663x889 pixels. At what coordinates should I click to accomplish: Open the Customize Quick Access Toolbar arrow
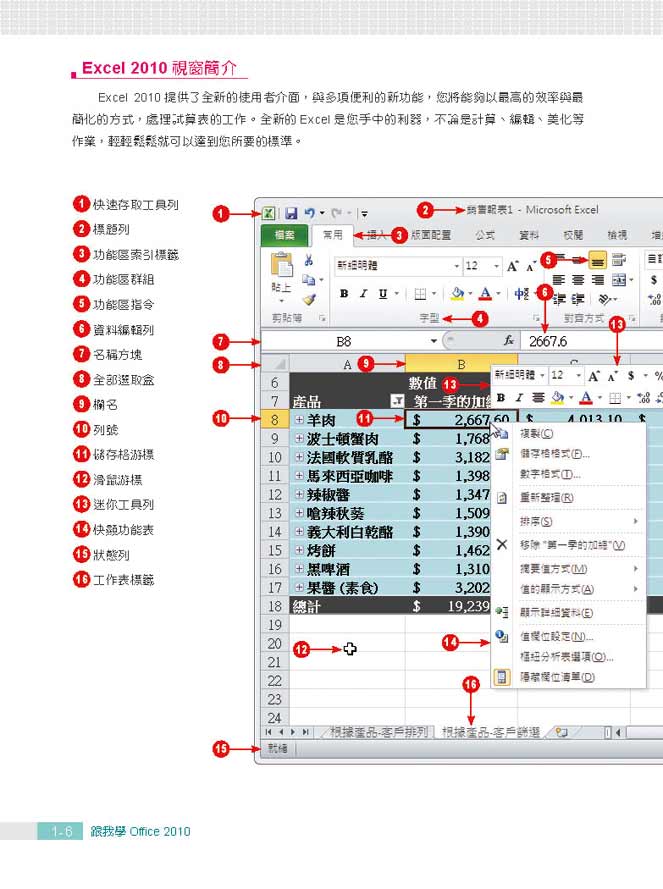pyautogui.click(x=365, y=214)
